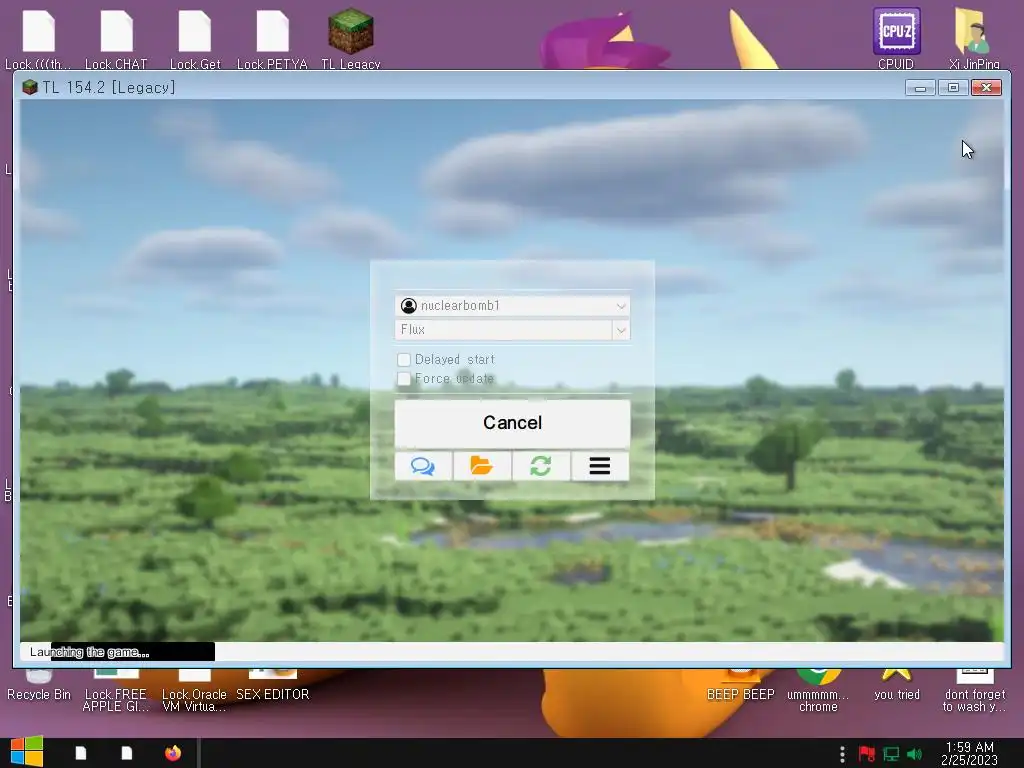Click the first white file taskbar icon
This screenshot has height=768, width=1024.
81,753
